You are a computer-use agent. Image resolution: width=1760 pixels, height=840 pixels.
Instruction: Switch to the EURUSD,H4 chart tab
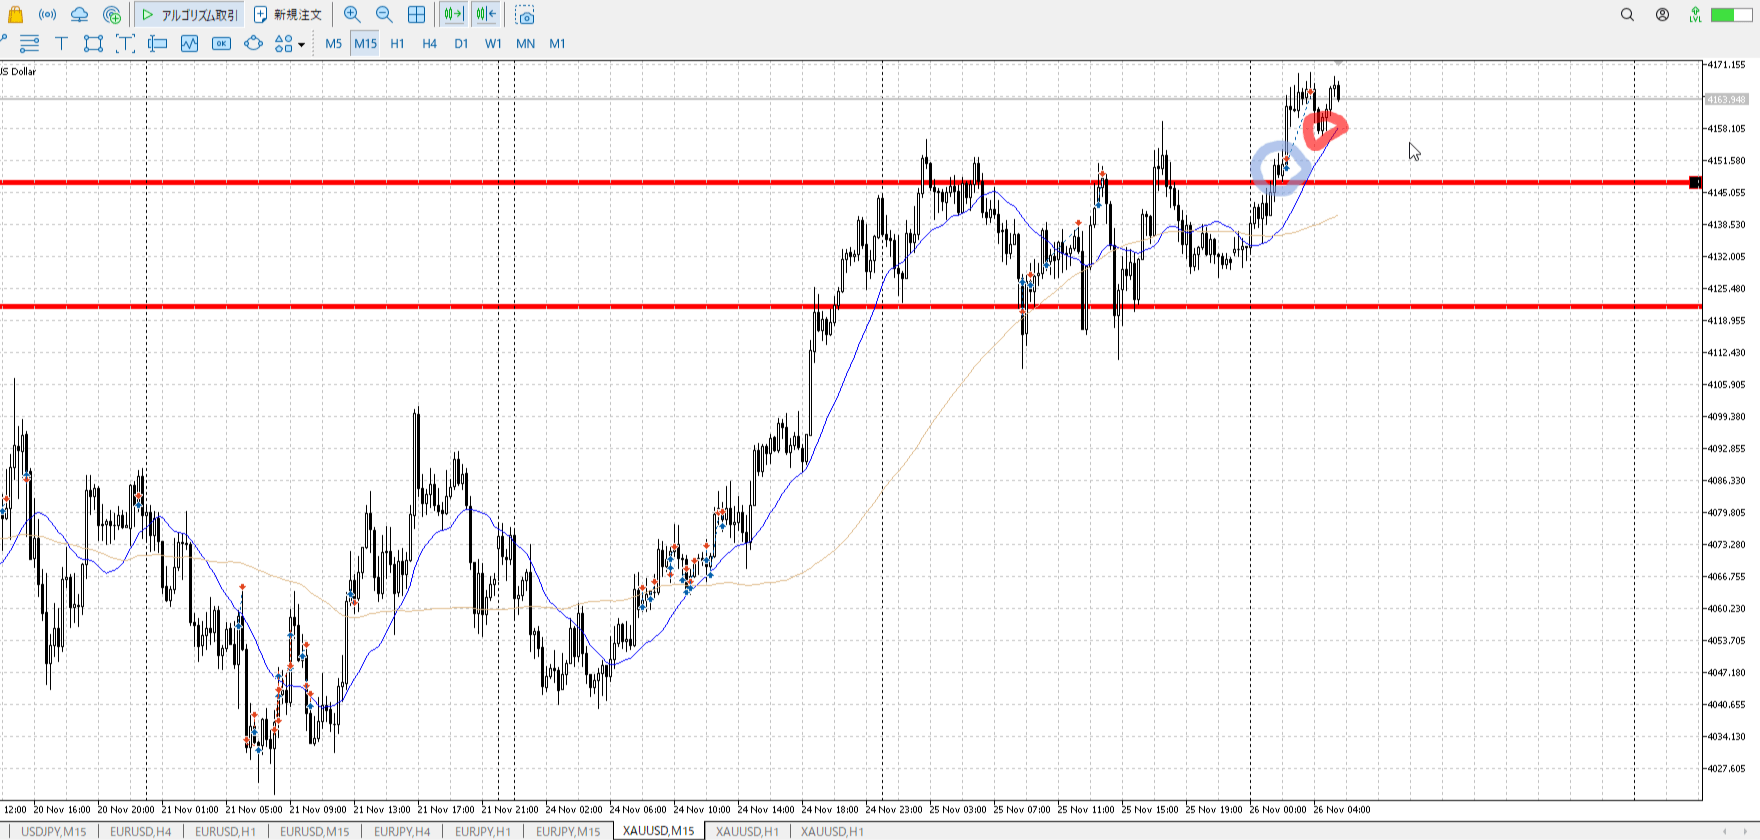[x=140, y=831]
